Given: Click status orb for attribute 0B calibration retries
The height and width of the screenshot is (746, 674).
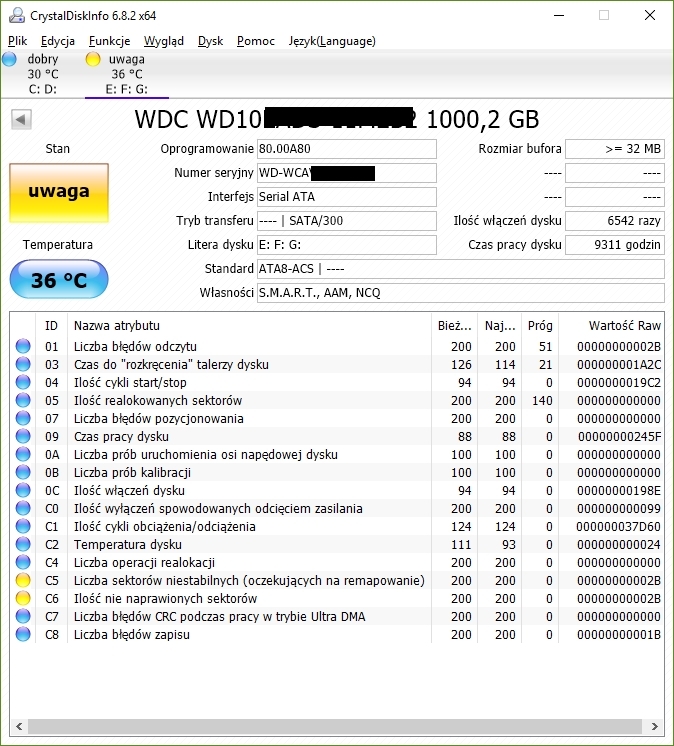Looking at the screenshot, I should click(23, 472).
